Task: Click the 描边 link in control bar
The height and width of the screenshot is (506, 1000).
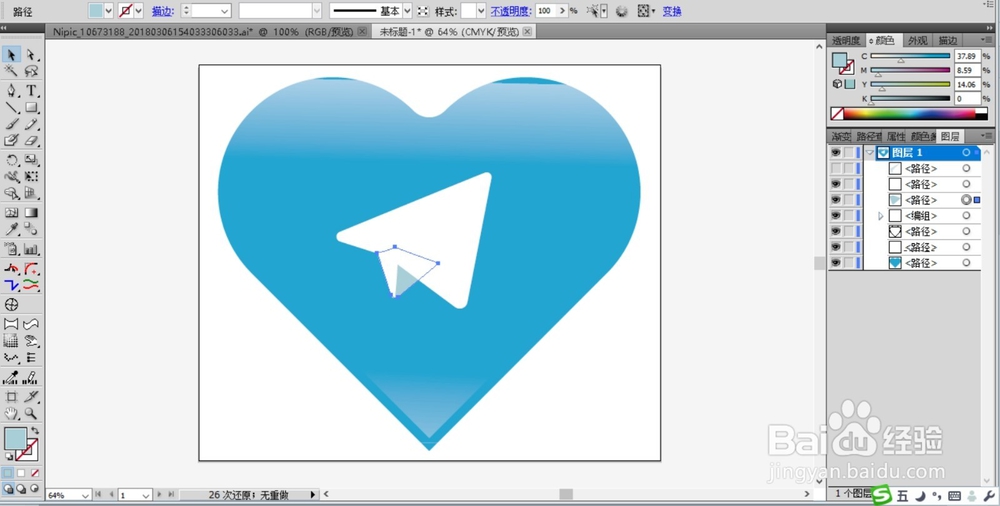Action: pos(163,11)
